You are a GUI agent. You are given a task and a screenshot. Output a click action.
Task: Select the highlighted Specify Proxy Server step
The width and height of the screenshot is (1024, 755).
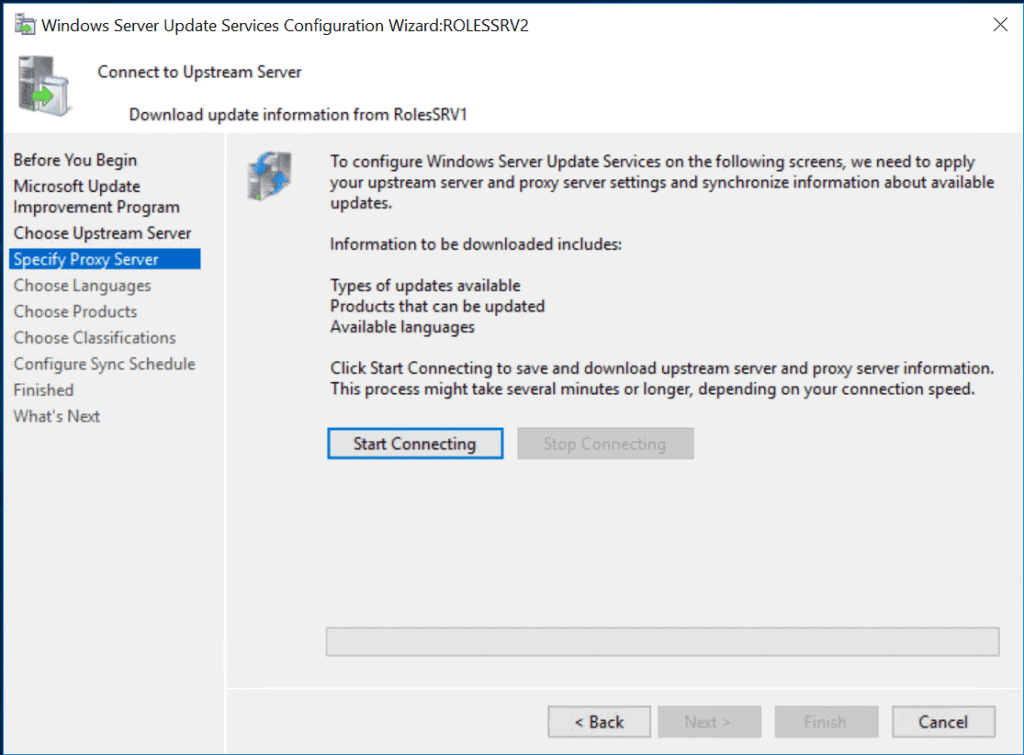click(x=104, y=259)
